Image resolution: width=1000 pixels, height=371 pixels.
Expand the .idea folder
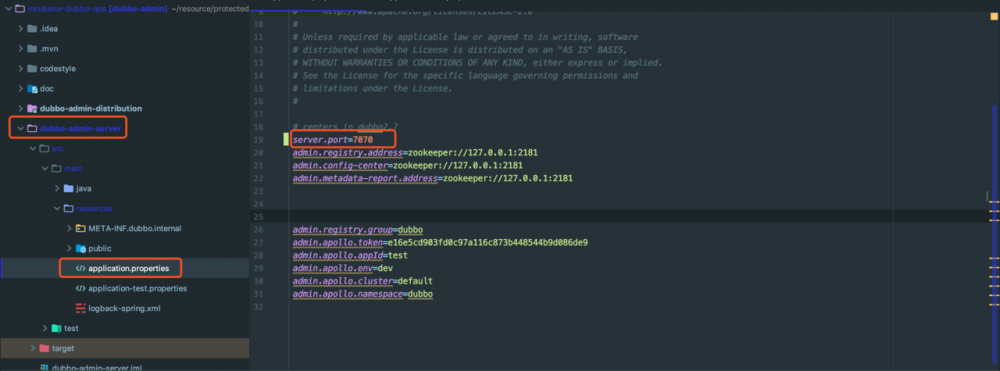click(20, 29)
